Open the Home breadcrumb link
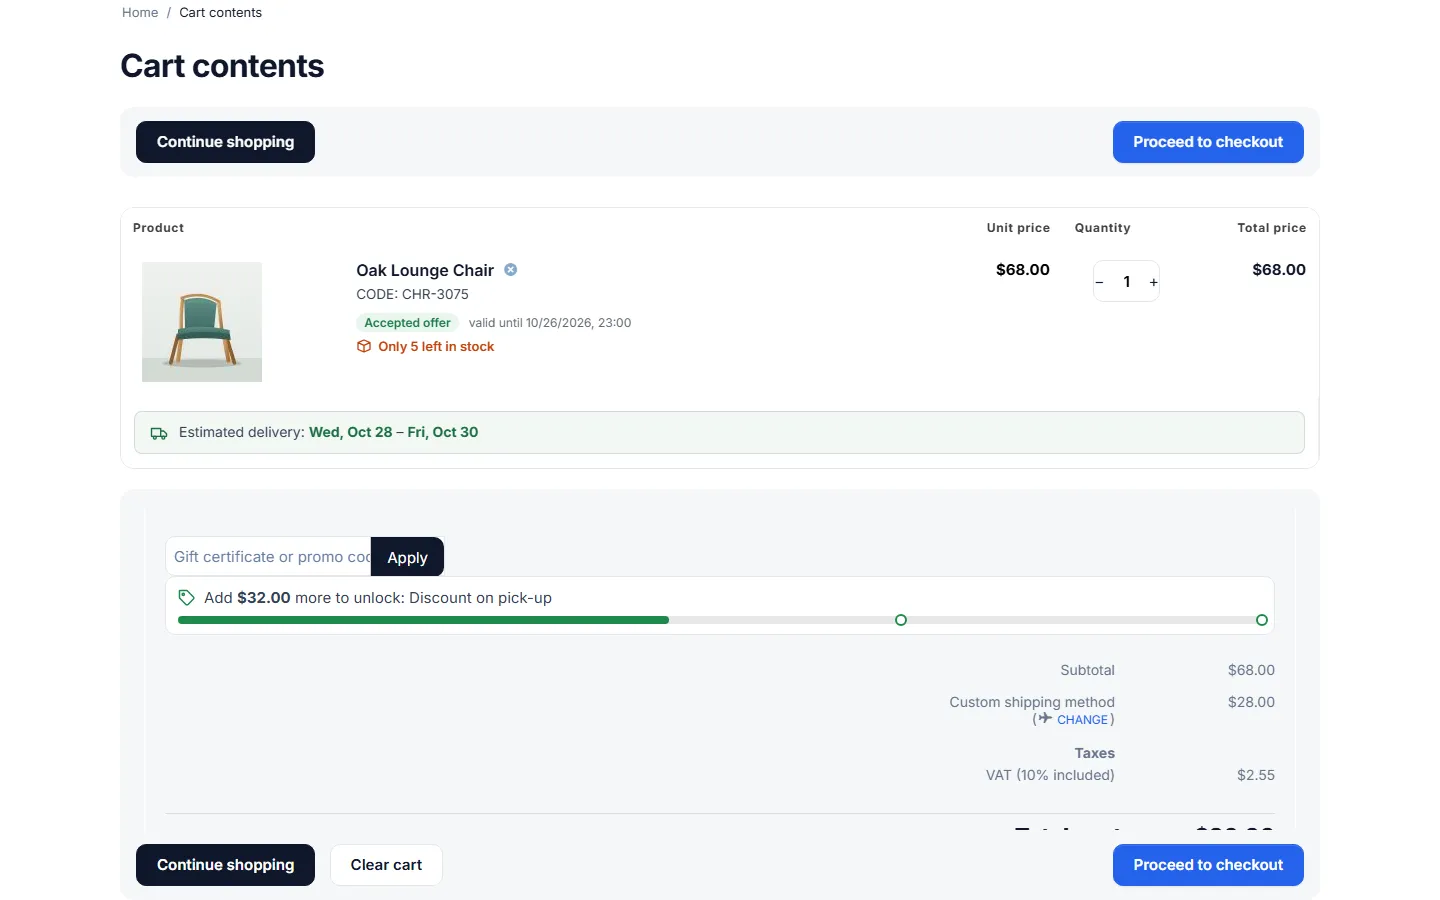Viewport: 1440px width, 900px height. 140,13
